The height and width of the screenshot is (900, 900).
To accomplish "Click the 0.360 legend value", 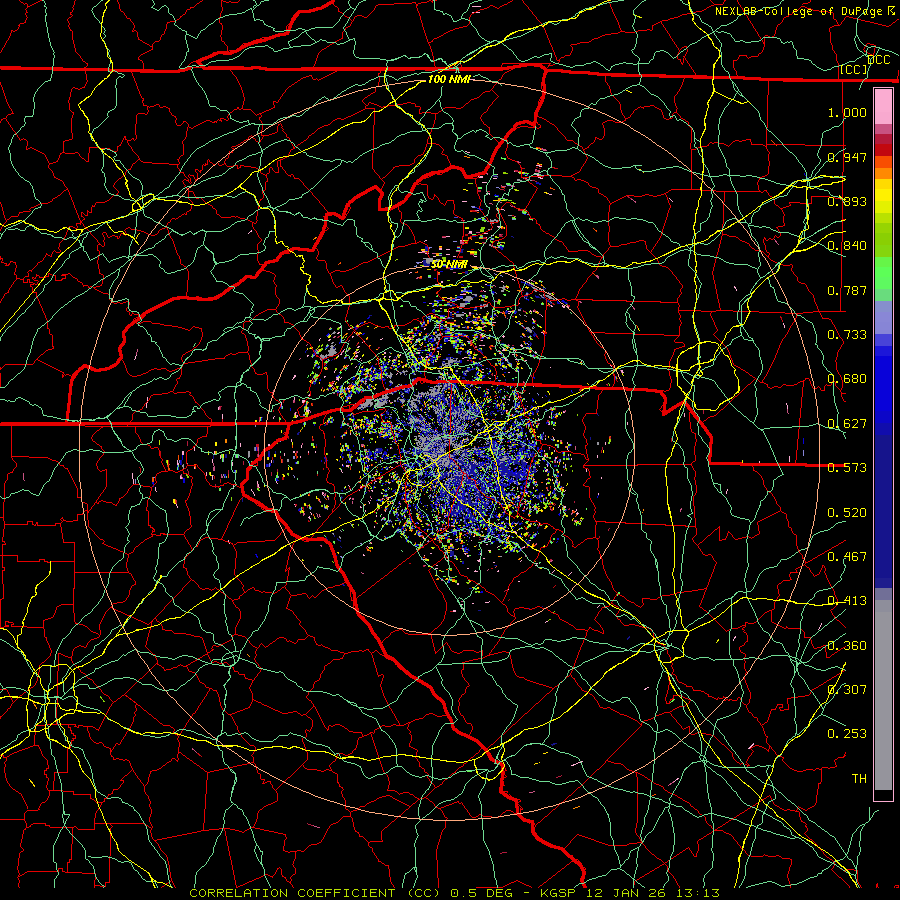I will [847, 646].
